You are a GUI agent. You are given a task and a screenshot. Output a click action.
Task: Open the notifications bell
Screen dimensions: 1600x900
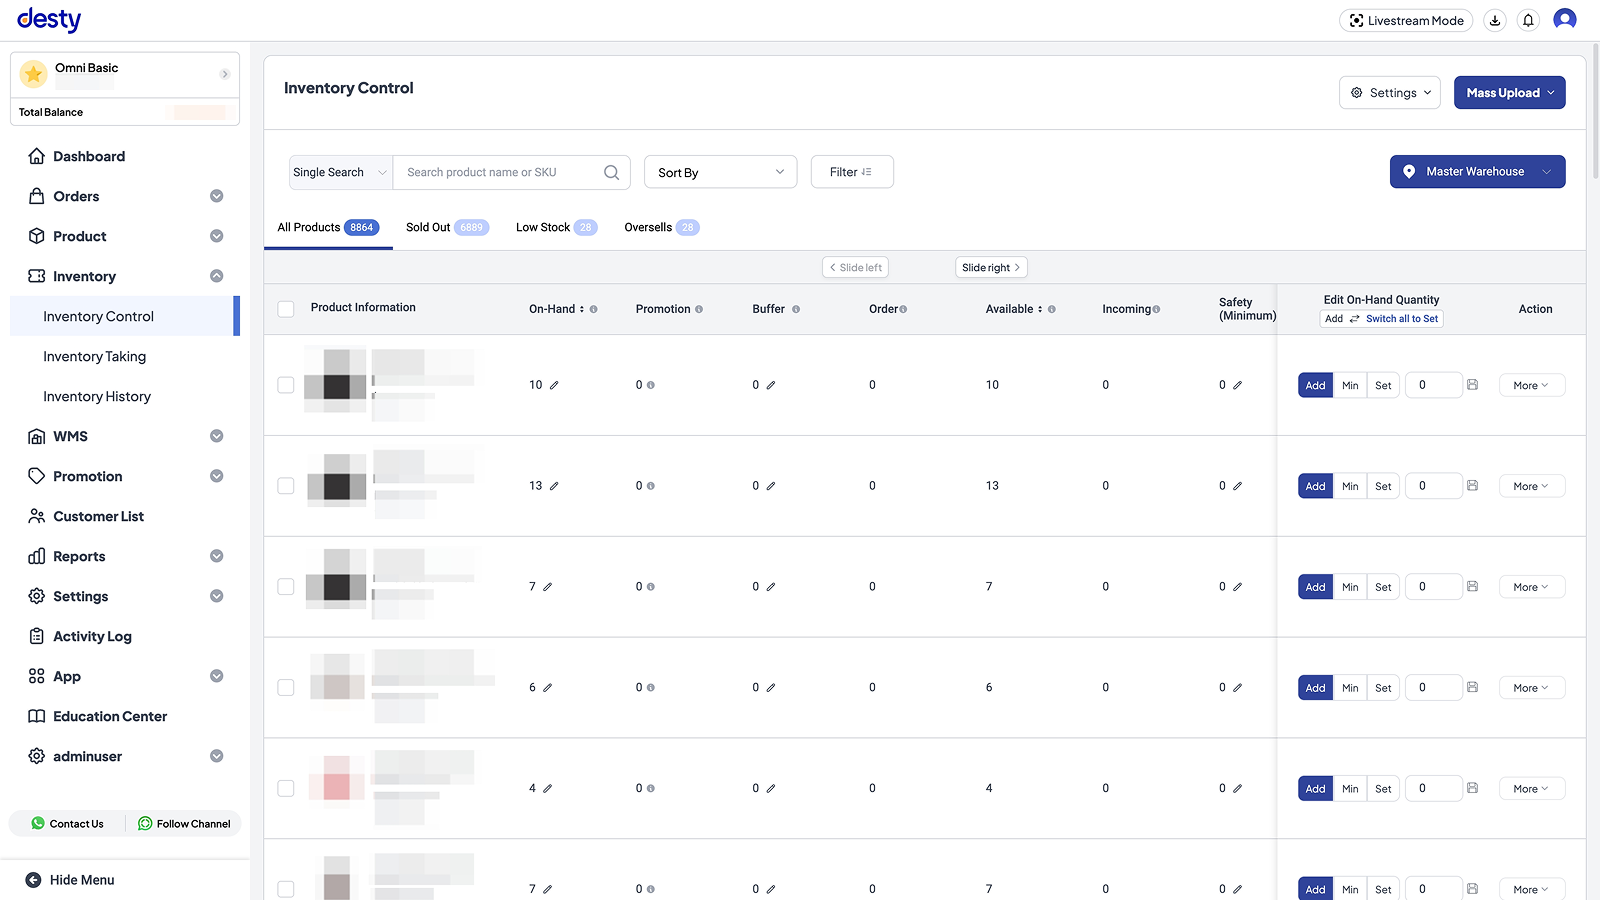[x=1527, y=20]
